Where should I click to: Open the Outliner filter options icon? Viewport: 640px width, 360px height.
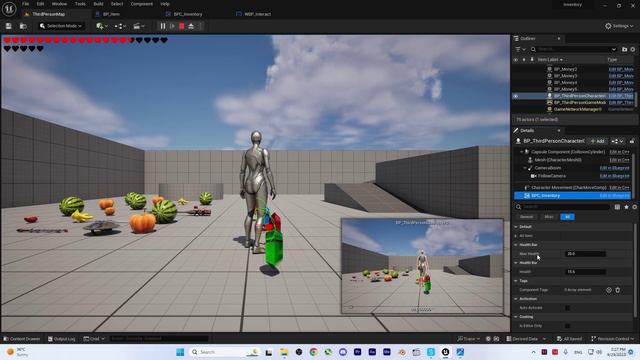pyautogui.click(x=520, y=49)
